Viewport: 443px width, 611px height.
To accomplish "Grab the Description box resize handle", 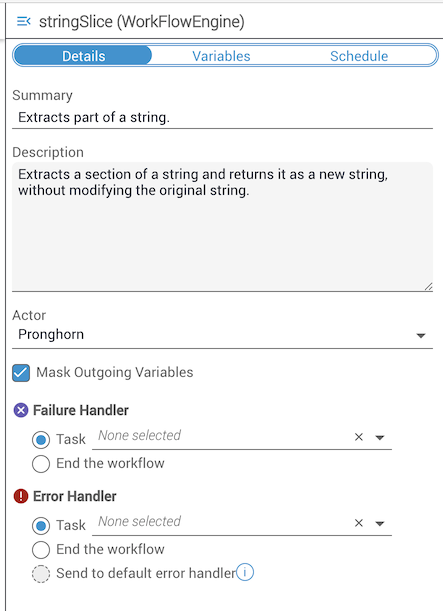I will [x=428, y=286].
